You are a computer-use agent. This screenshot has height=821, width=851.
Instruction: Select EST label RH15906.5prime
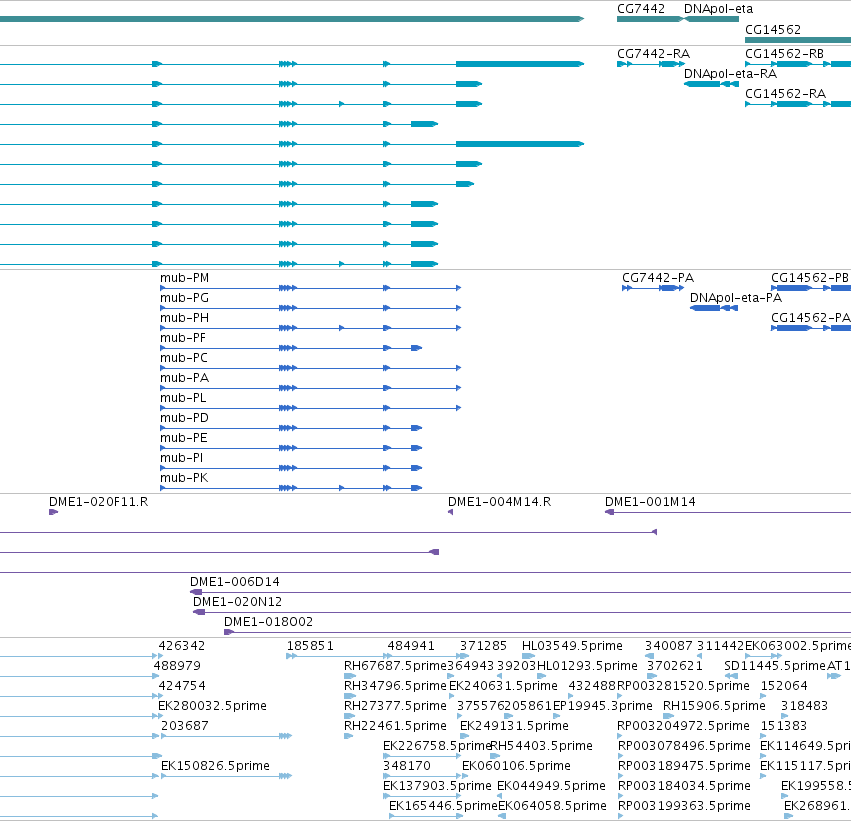pos(714,707)
